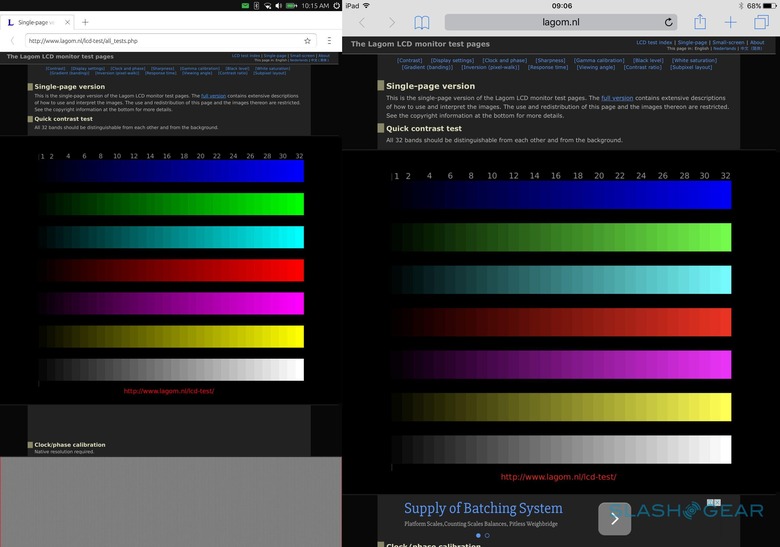Image resolution: width=780 pixels, height=547 pixels.
Task: Show all tabs with Safari's tabs icon
Action: point(761,22)
